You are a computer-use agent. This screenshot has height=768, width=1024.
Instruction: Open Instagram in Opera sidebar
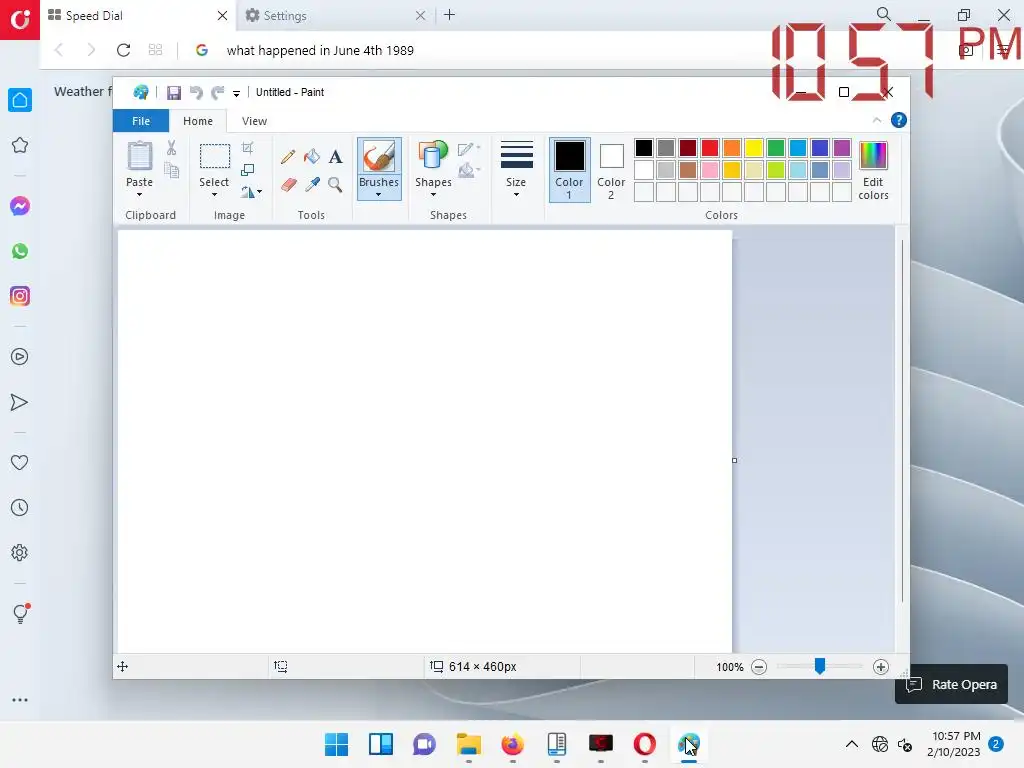(20, 296)
